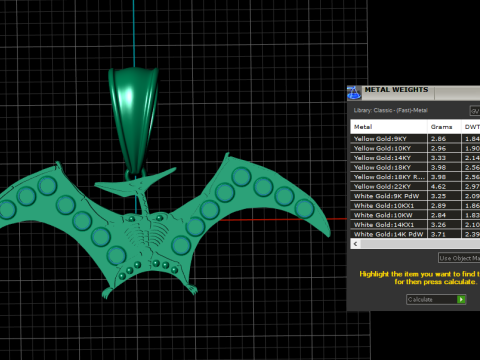Click the green arrow on Calculate
The height and width of the screenshot is (360, 480).
tap(461, 299)
